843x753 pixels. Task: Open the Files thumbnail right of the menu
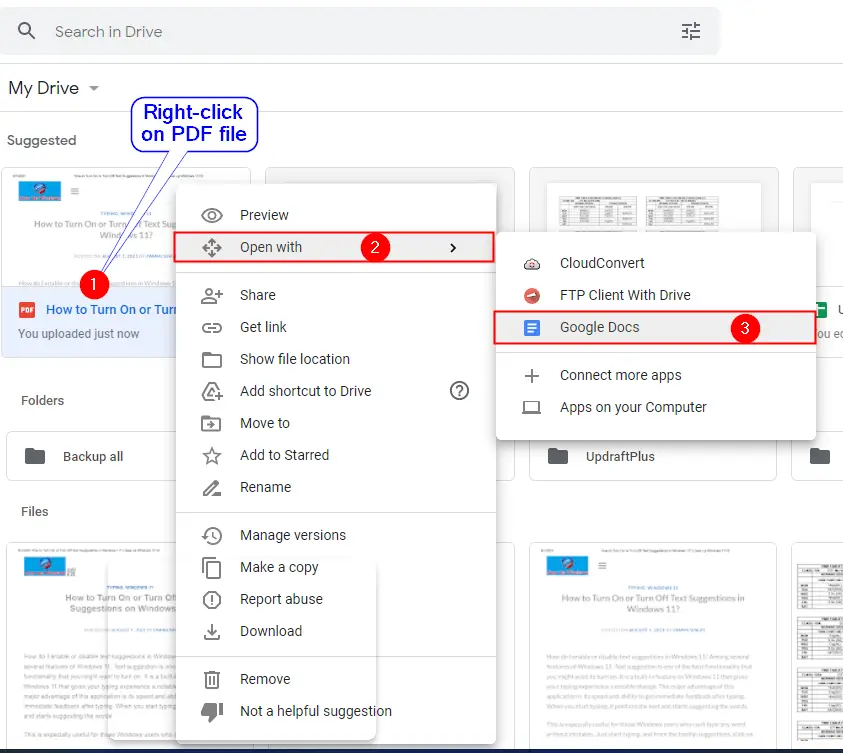[x=653, y=645]
